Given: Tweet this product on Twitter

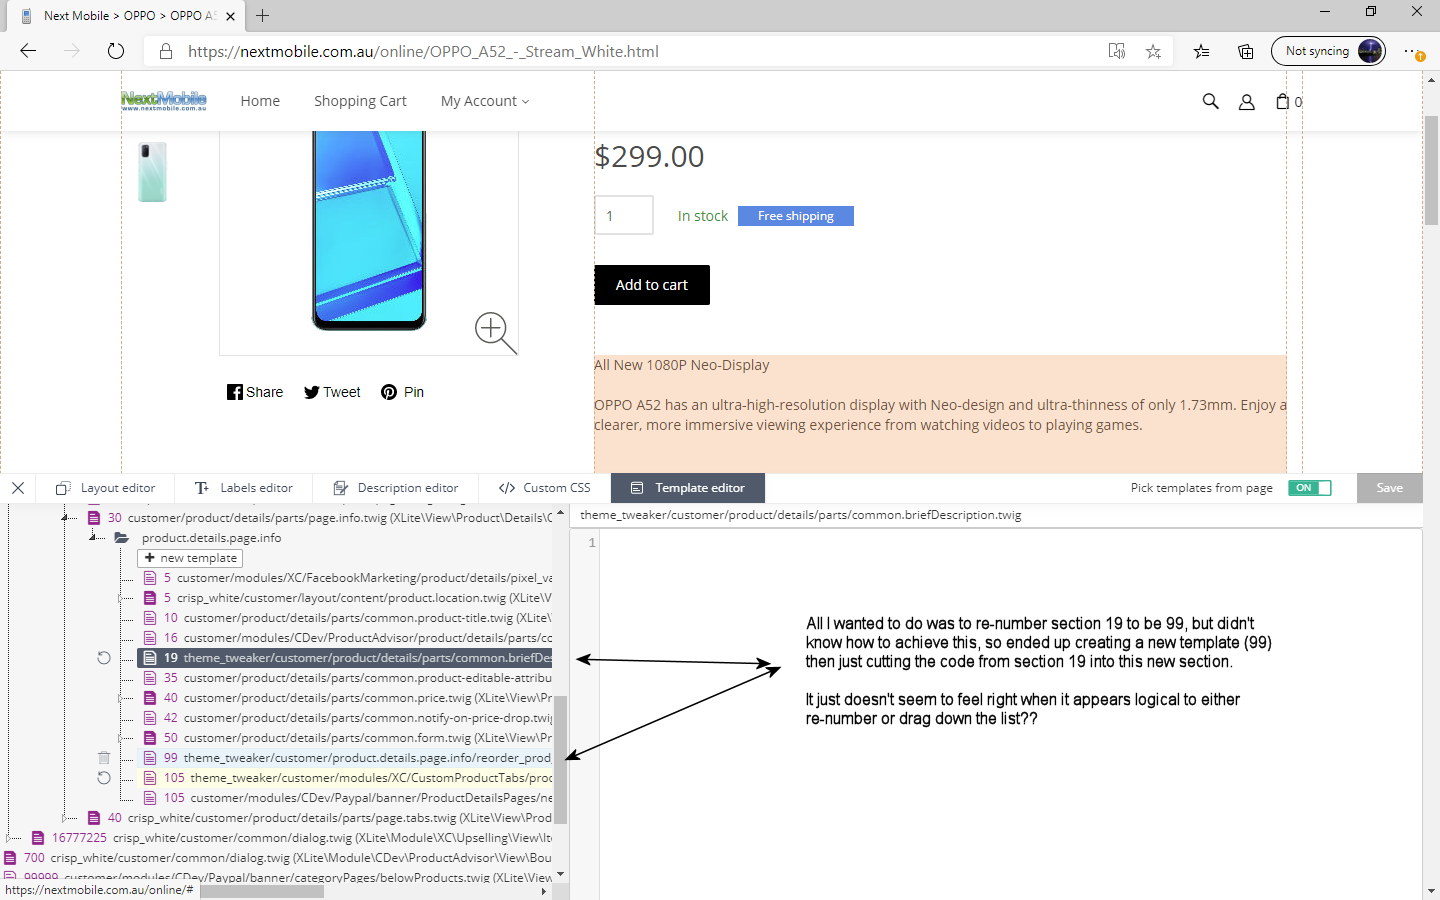Looking at the screenshot, I should click(x=332, y=392).
